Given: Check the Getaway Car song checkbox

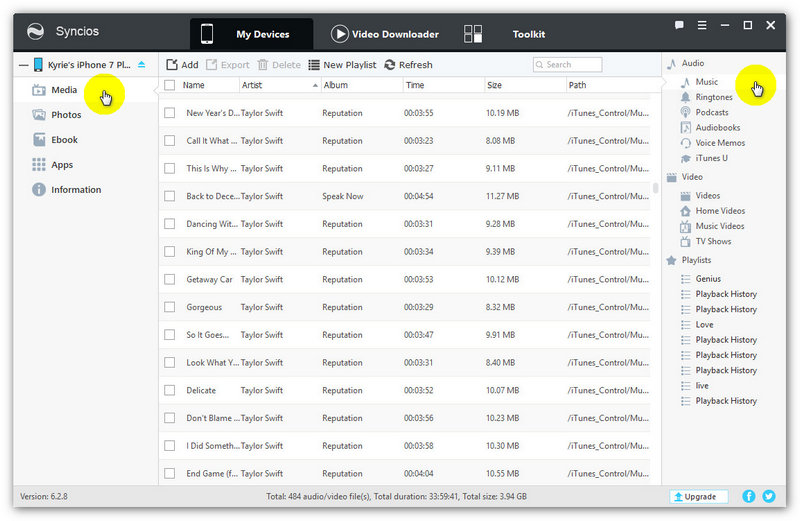Looking at the screenshot, I should [x=169, y=279].
